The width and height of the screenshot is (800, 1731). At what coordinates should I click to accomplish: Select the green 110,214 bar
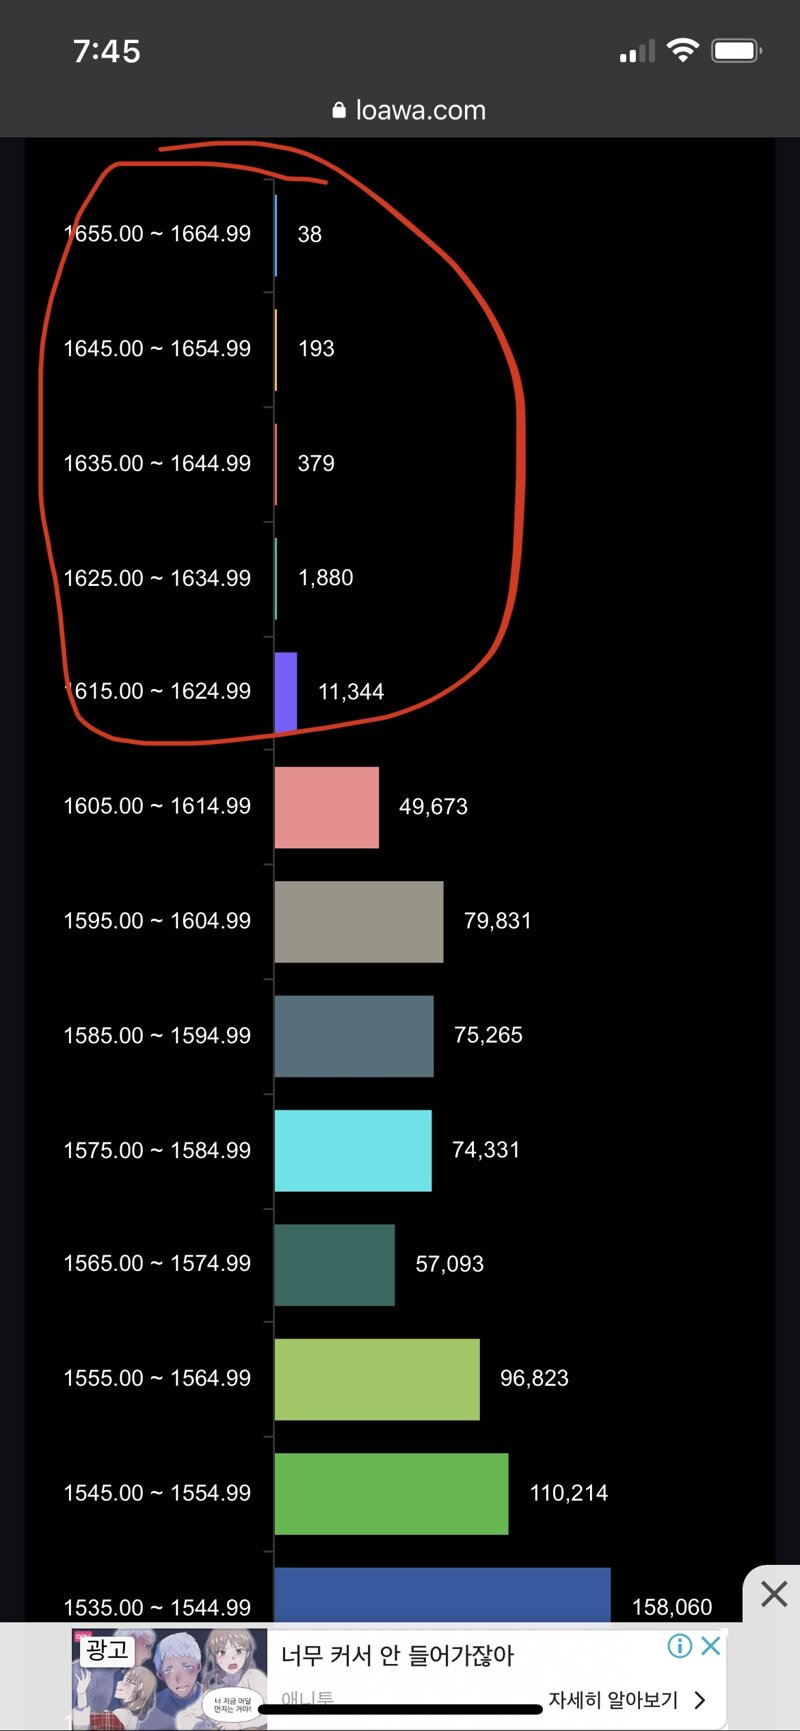(x=392, y=1494)
